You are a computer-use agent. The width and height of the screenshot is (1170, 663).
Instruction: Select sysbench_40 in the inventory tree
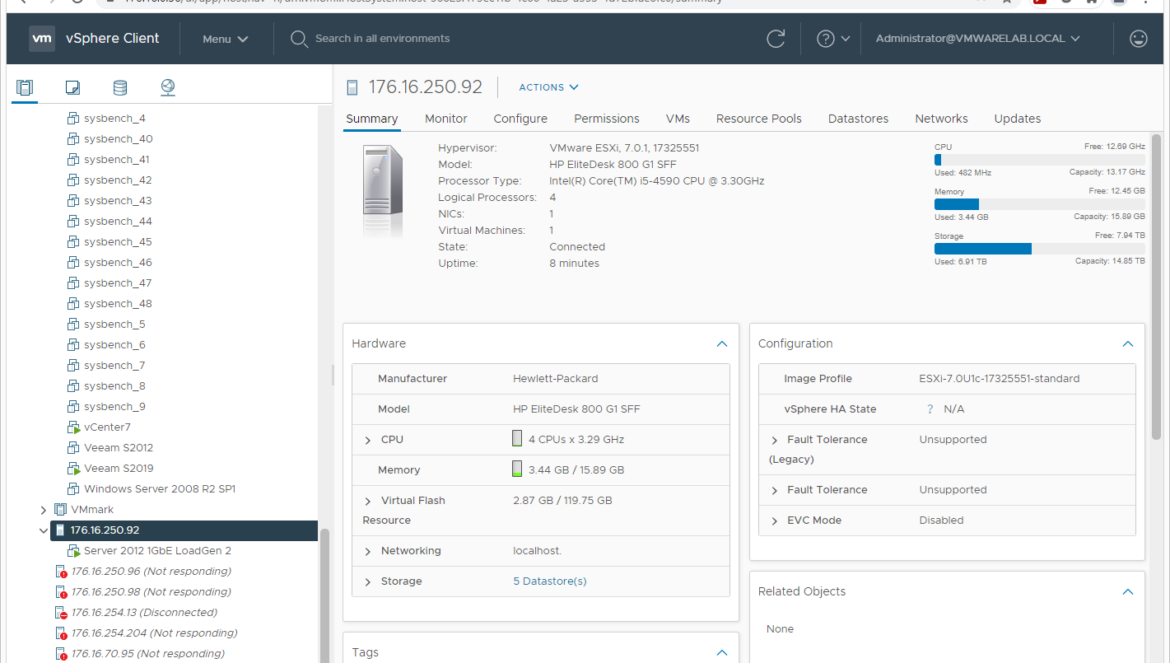pos(118,139)
